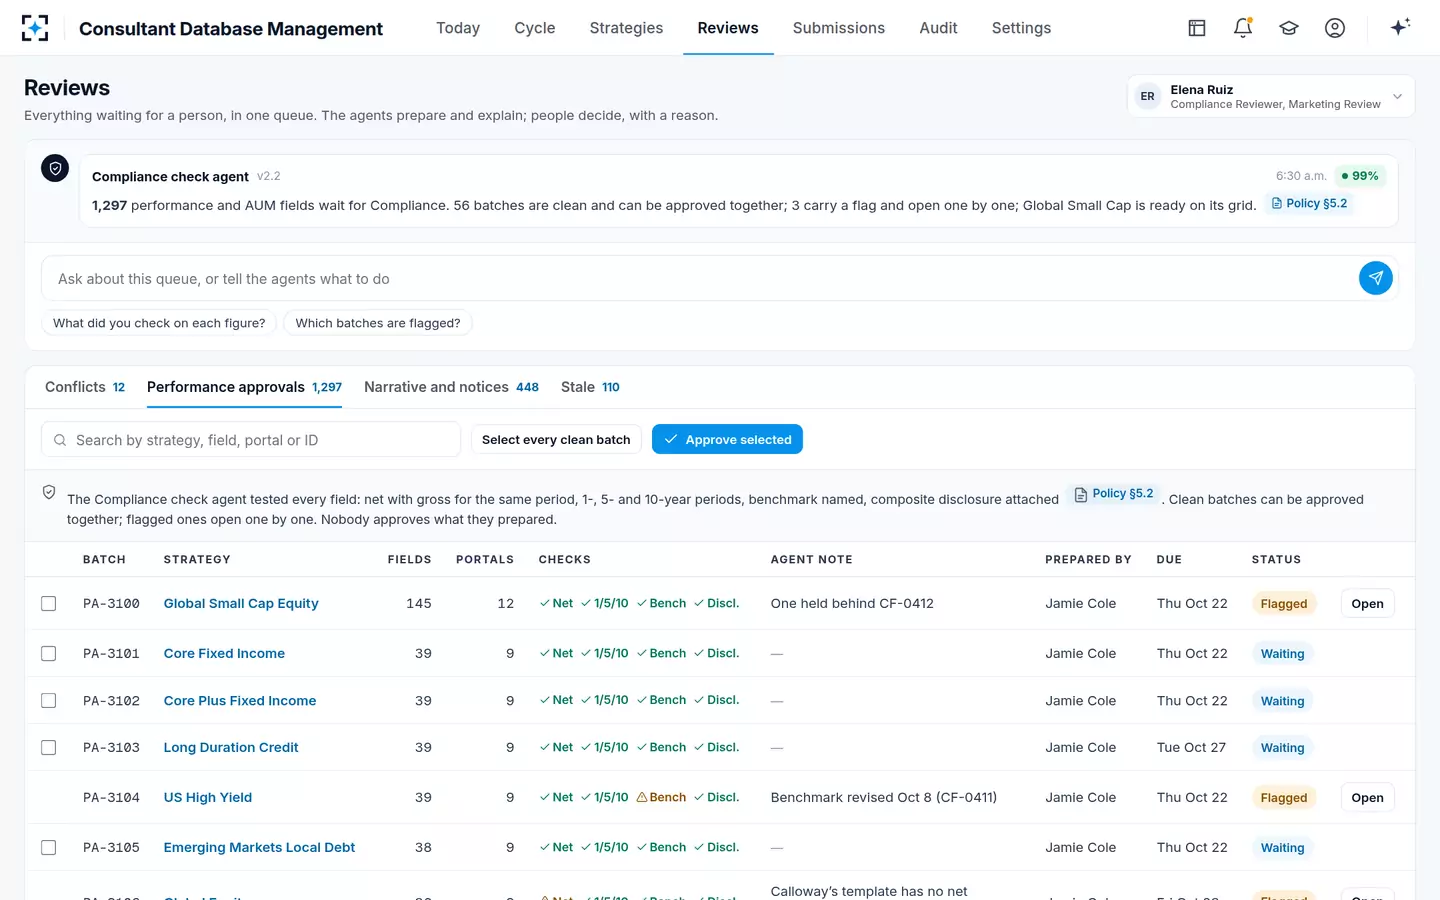Open the Audit nav item

point(938,28)
